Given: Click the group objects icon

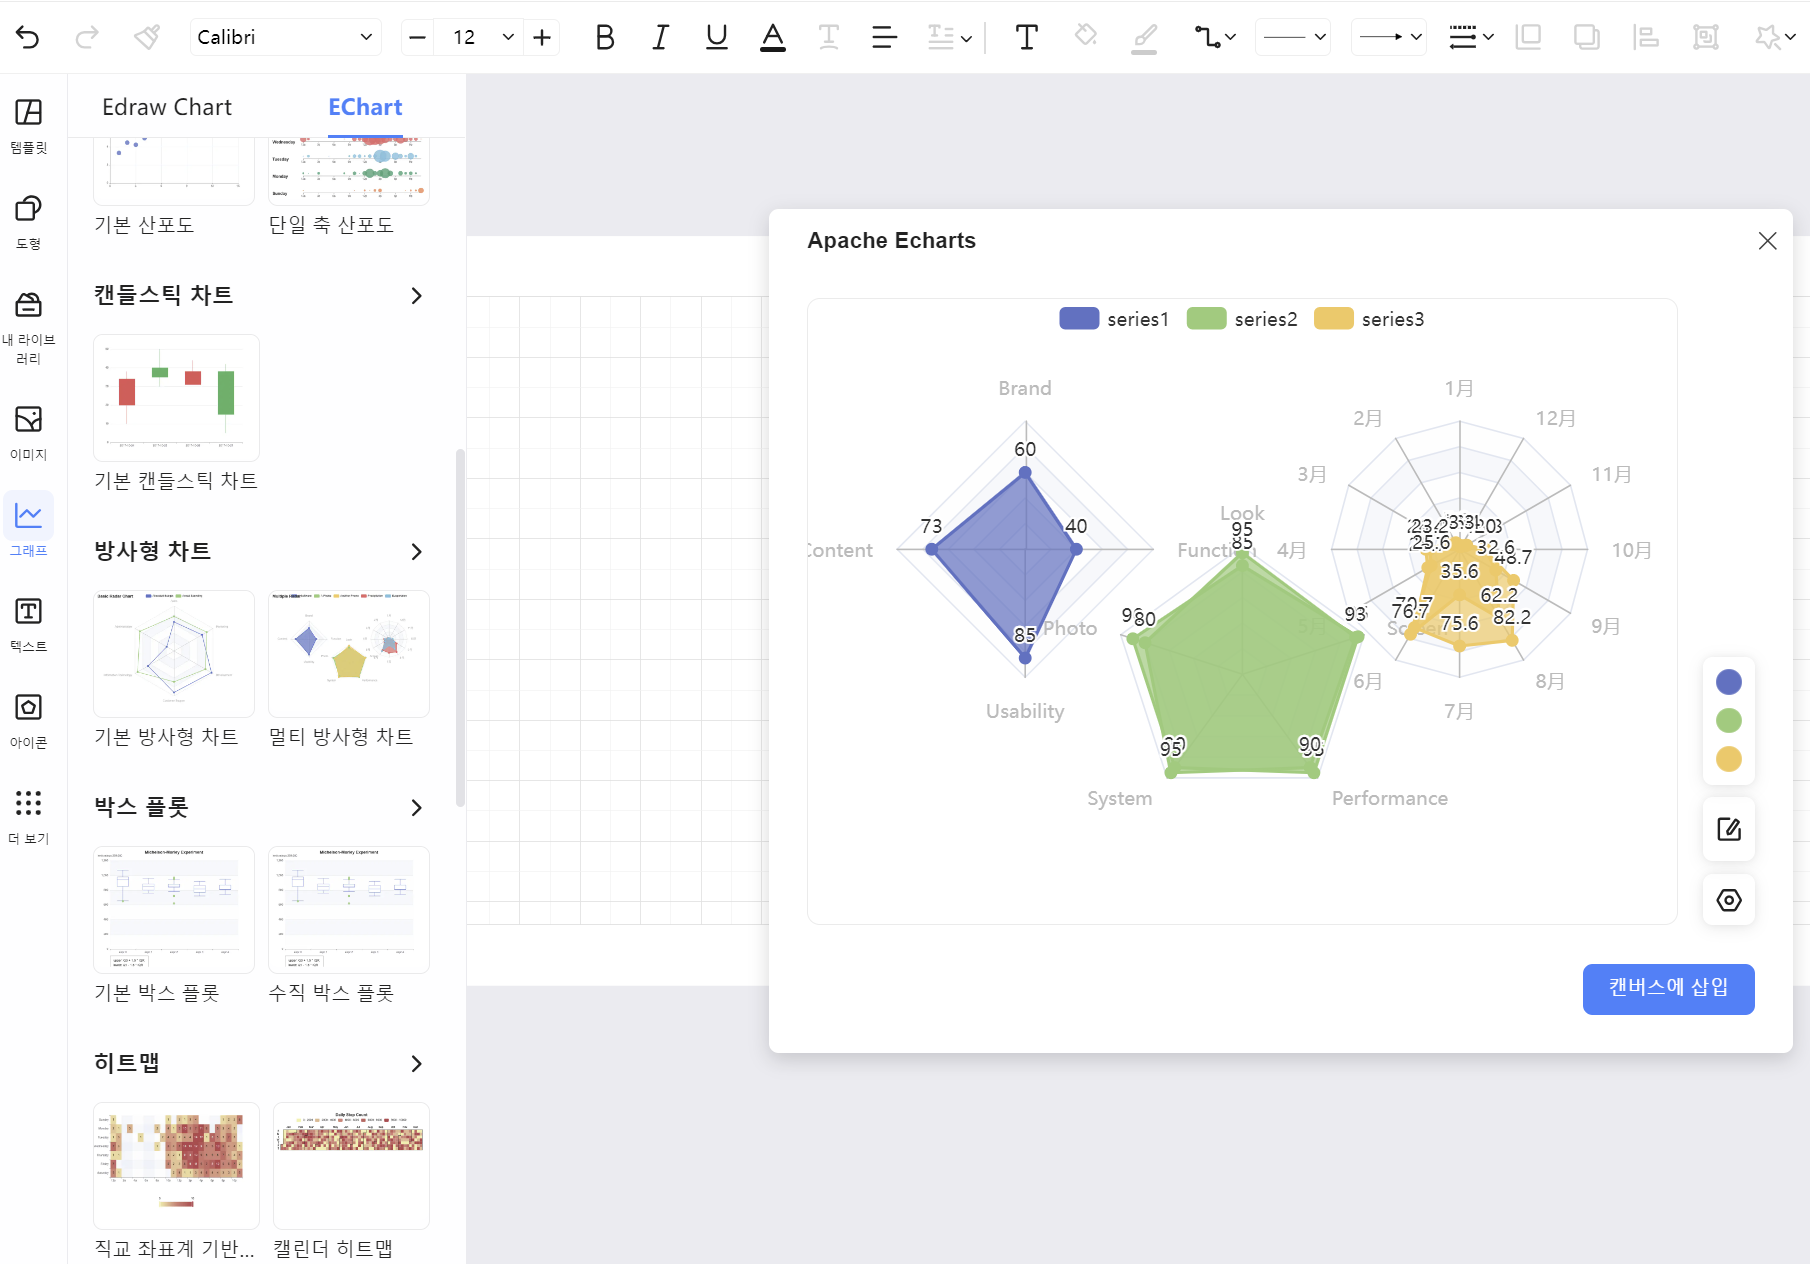Looking at the screenshot, I should pyautogui.click(x=1705, y=37).
